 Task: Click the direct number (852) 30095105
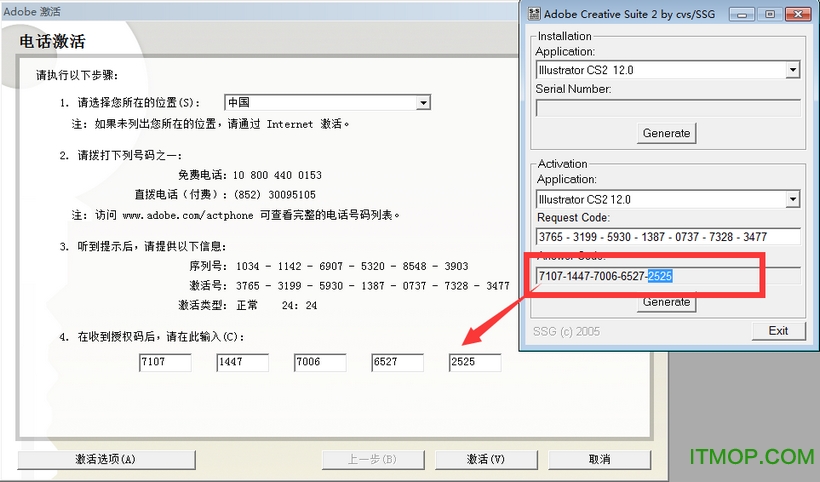[275, 195]
